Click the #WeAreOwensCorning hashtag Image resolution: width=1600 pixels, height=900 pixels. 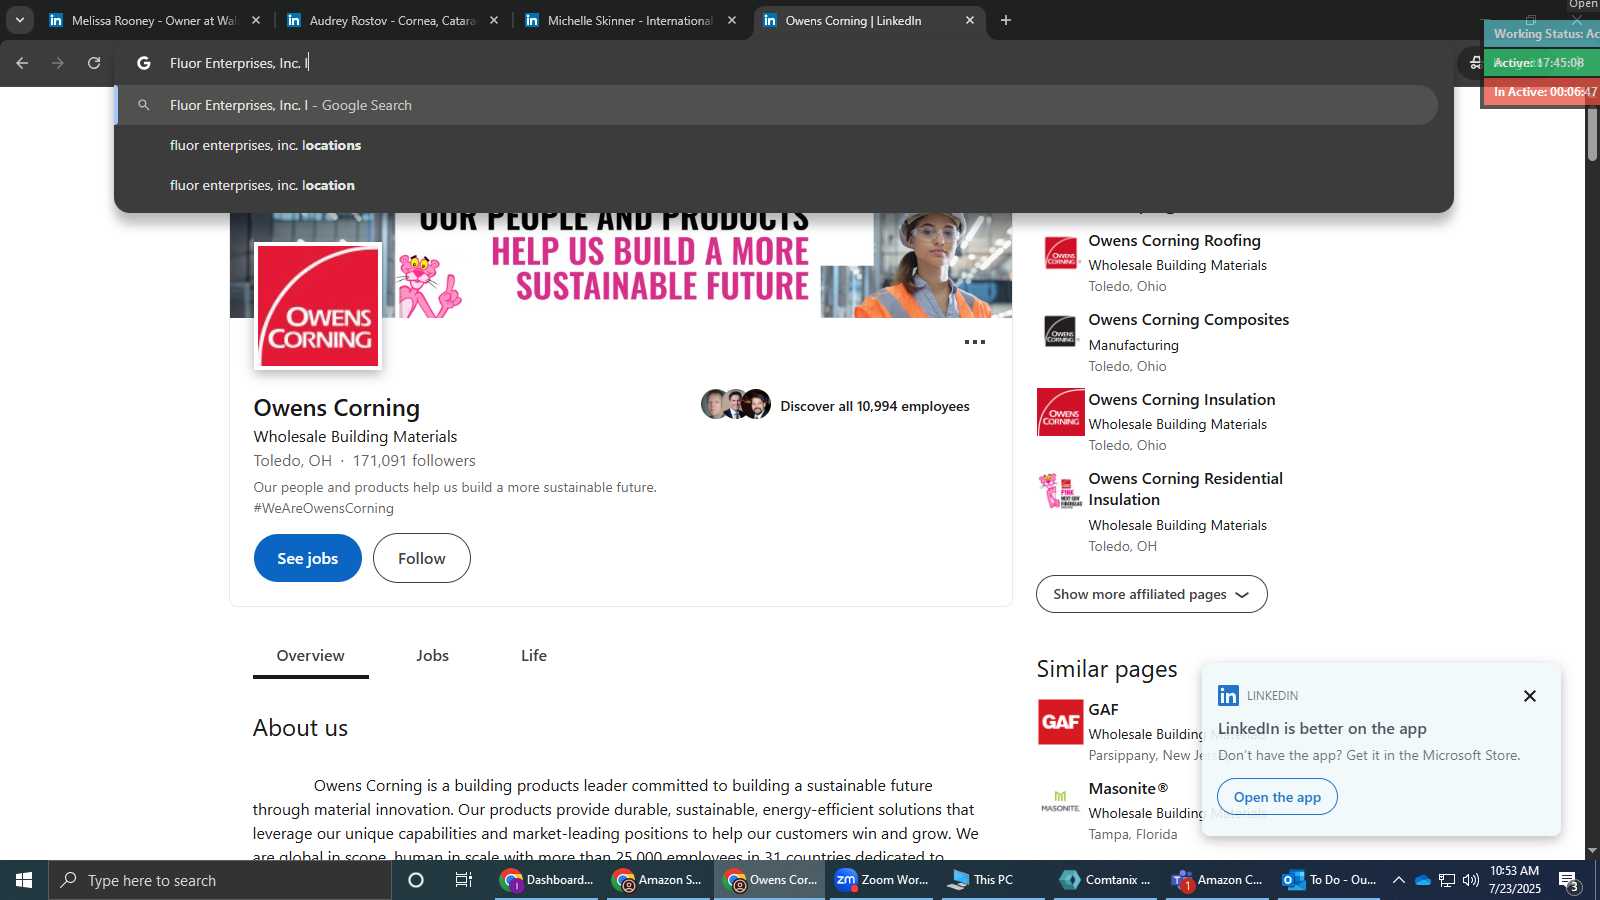click(x=323, y=508)
